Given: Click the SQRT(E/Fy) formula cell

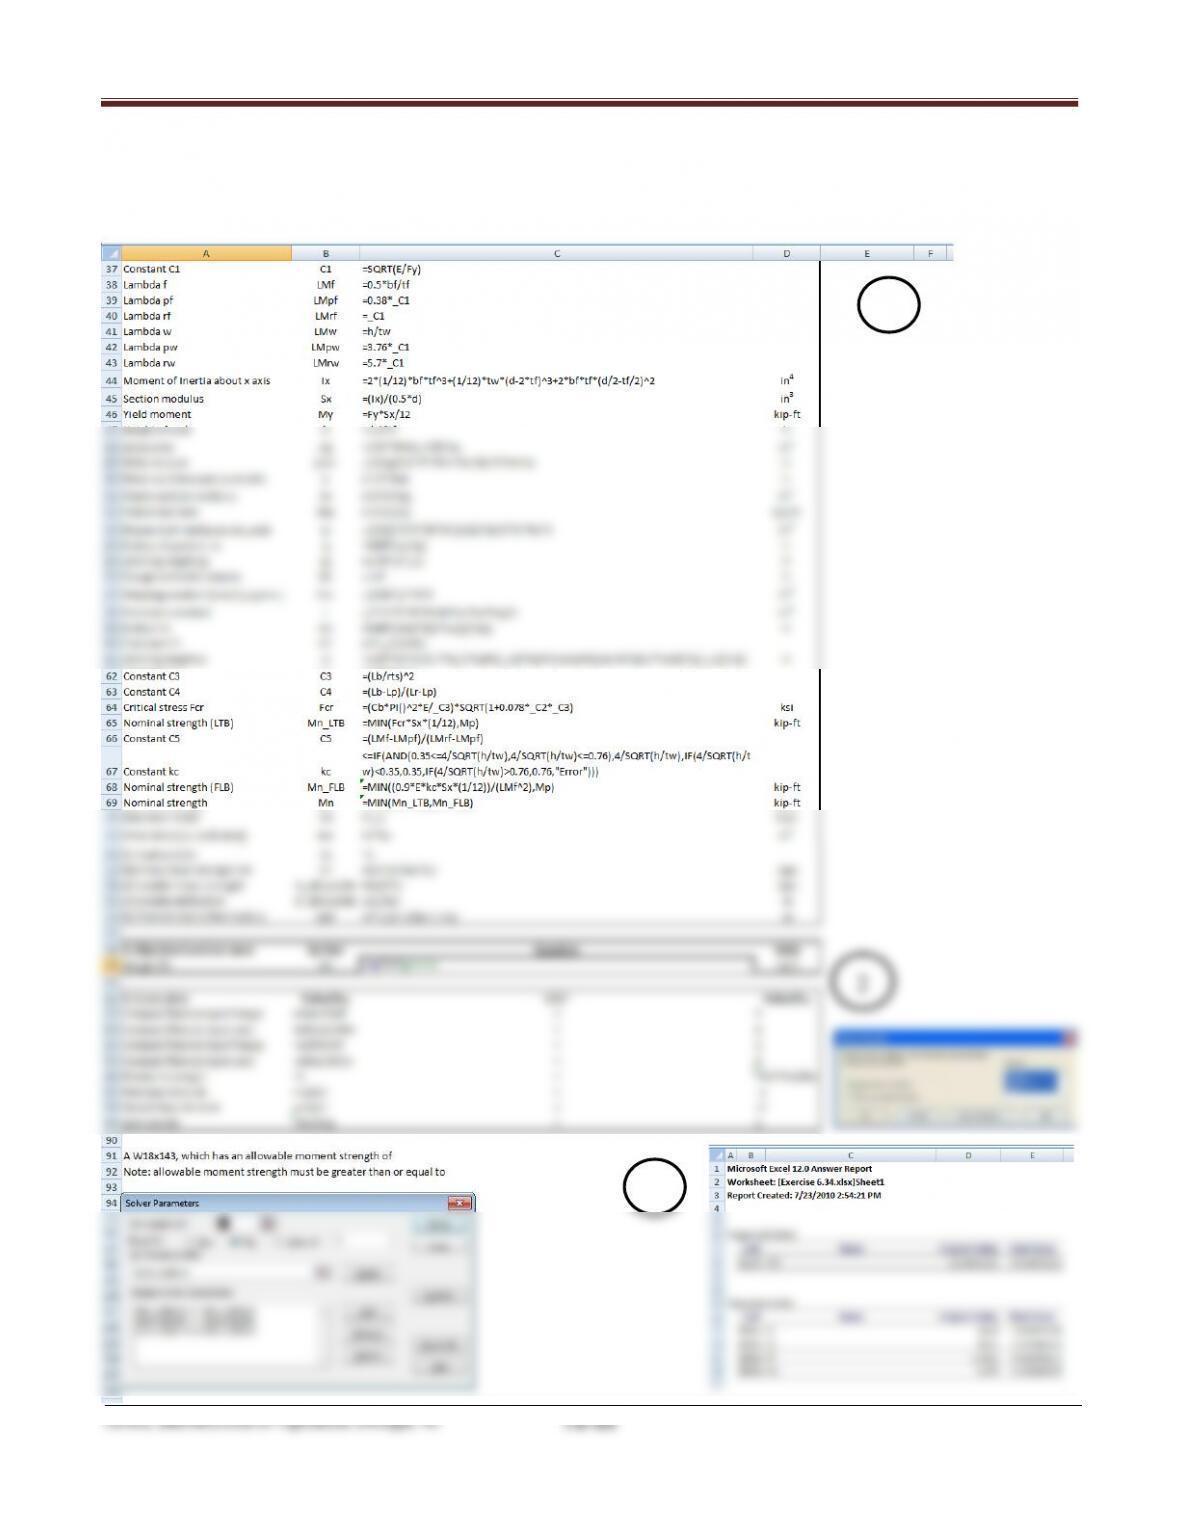Looking at the screenshot, I should (x=556, y=269).
